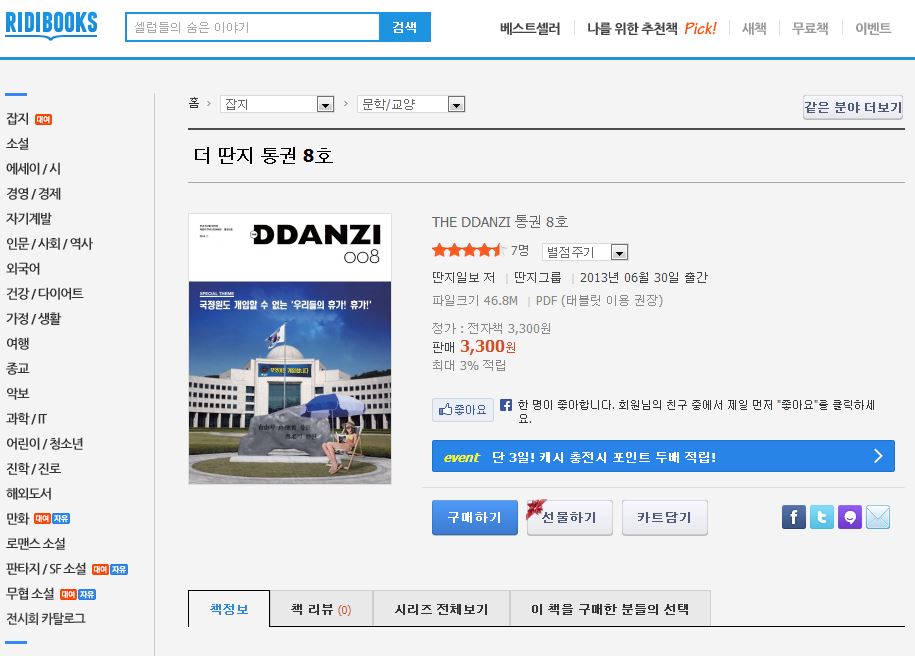Go to 홈 breadcrumb link
The height and width of the screenshot is (656, 915).
[x=194, y=103]
